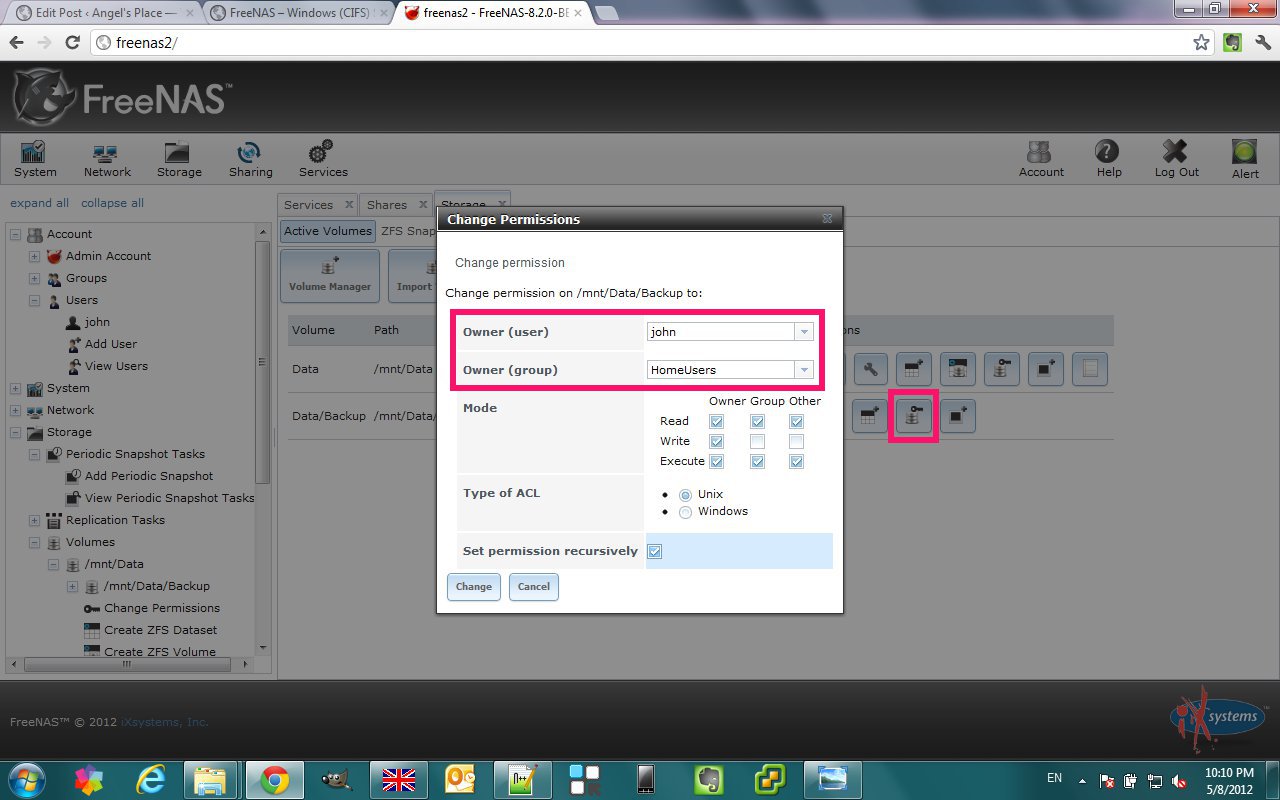Click the create ZFS volume icon in the Data/Backup row

coord(957,416)
